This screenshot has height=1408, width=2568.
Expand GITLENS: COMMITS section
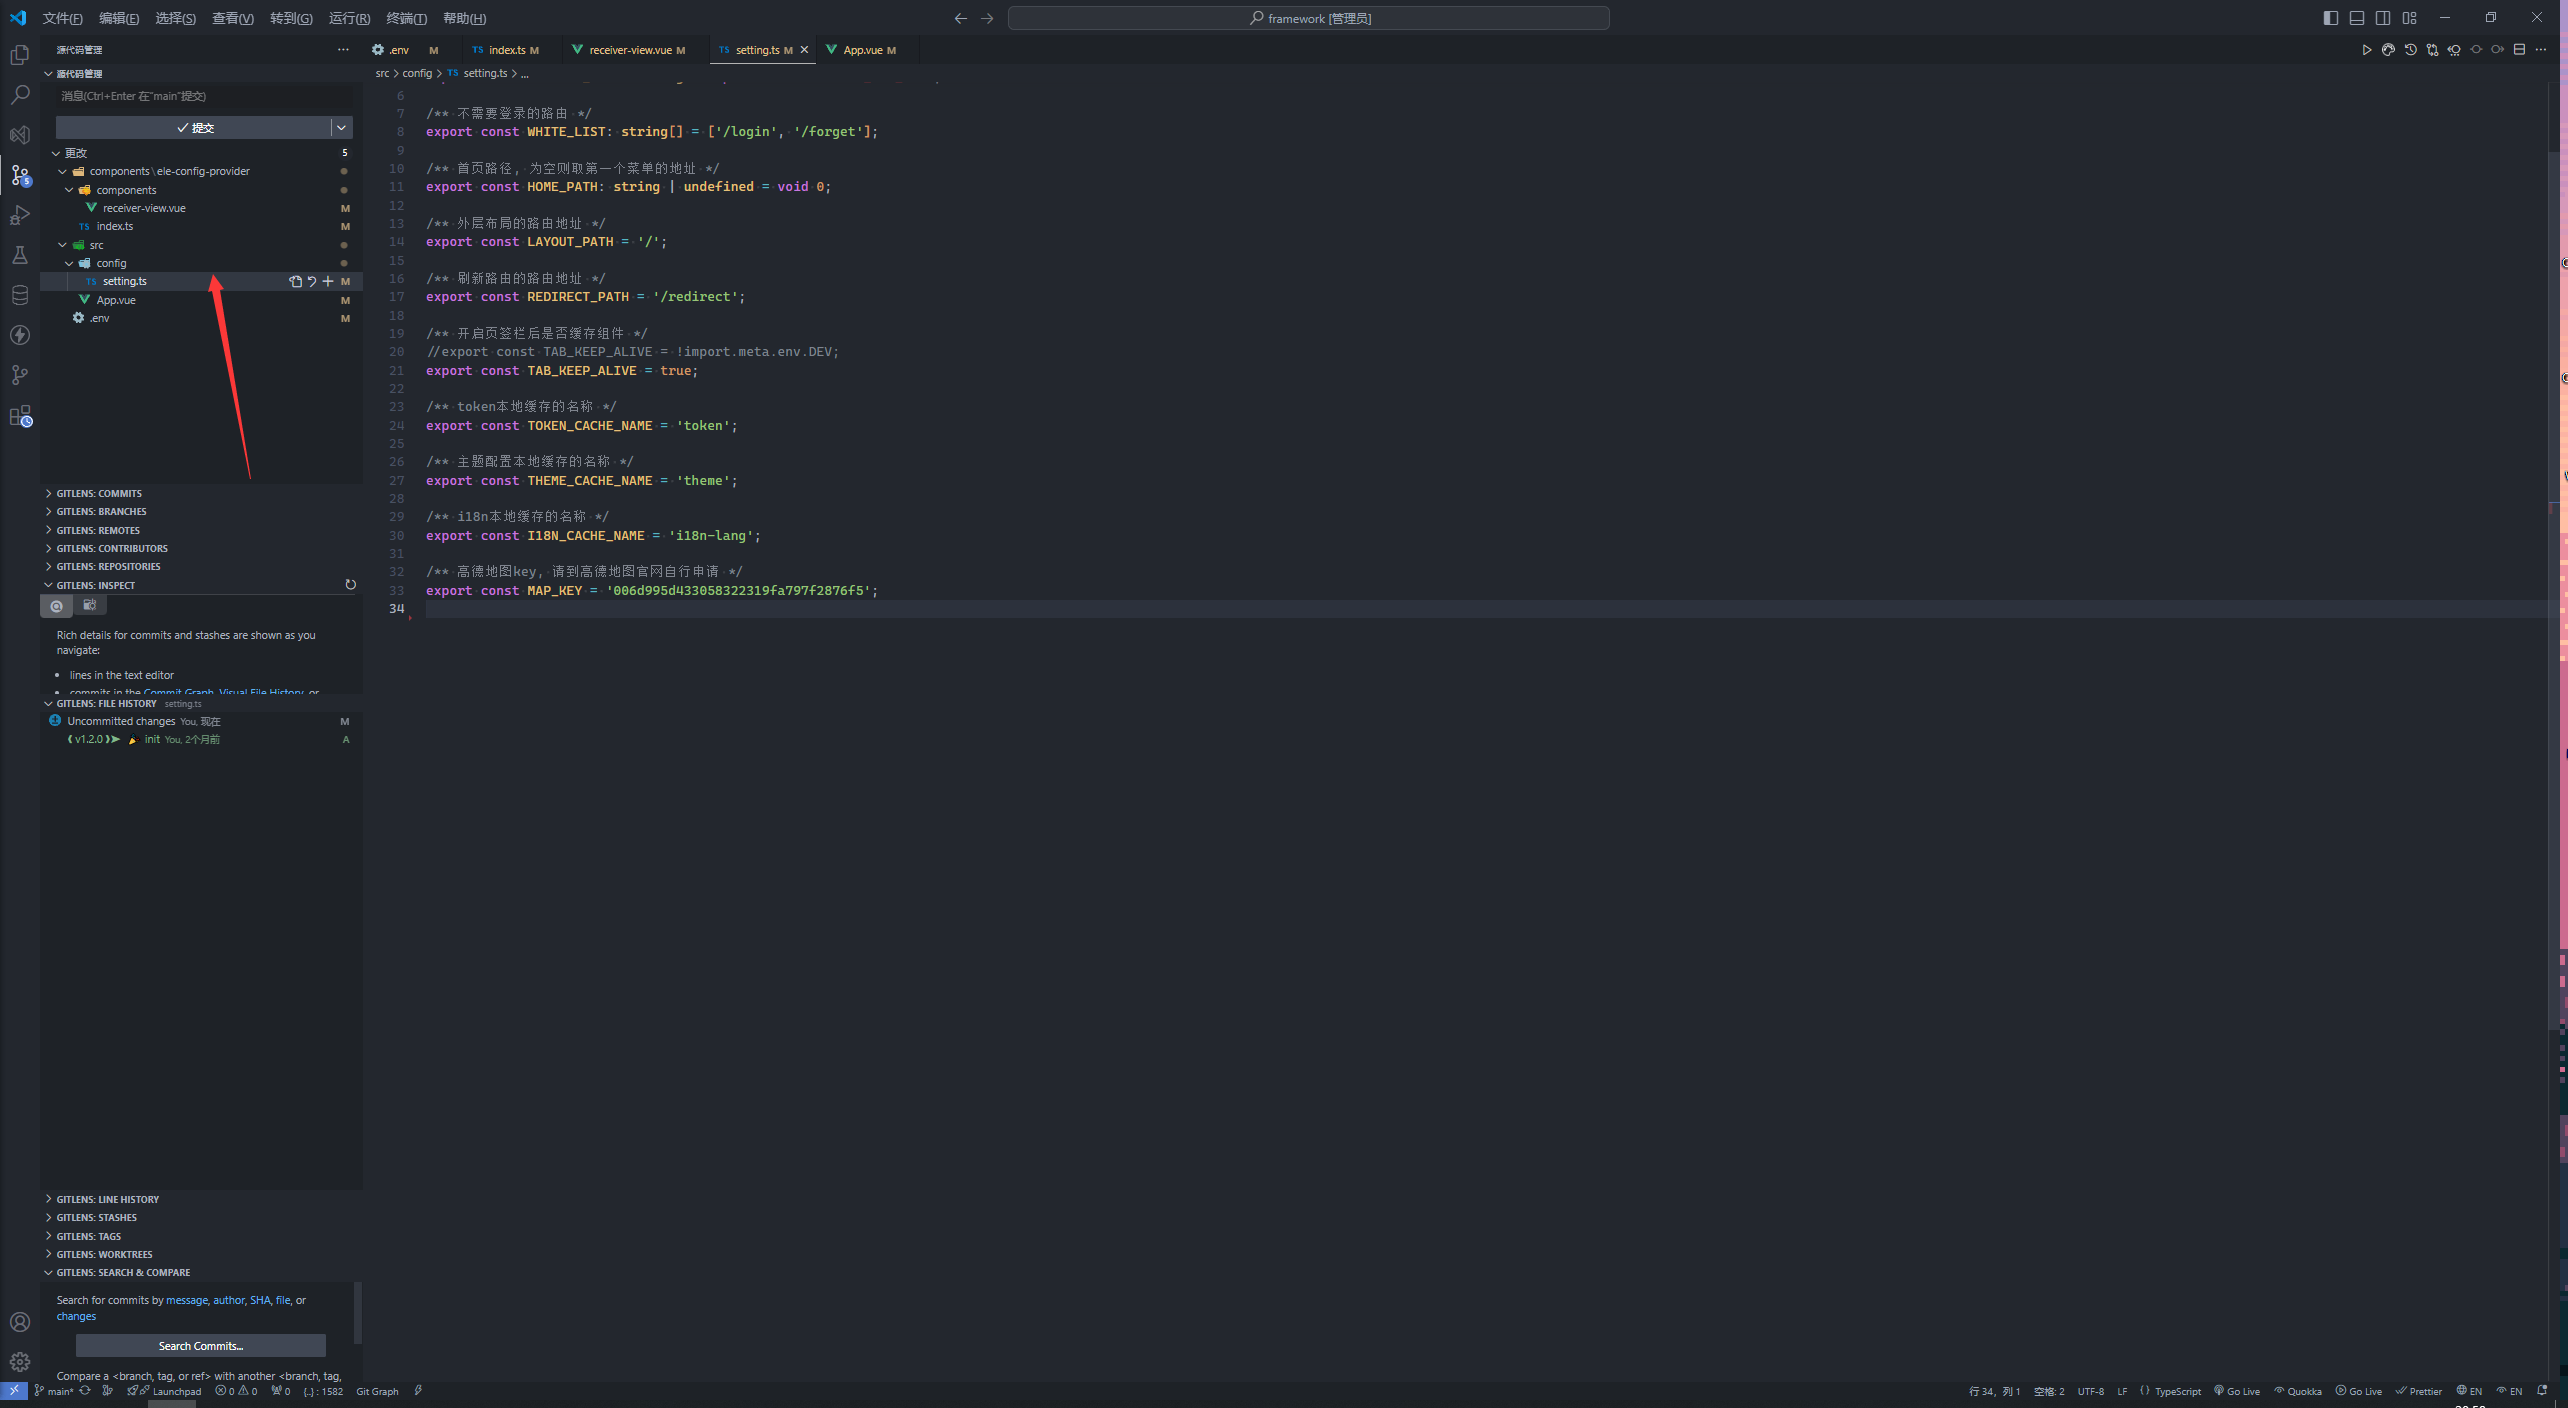coord(99,494)
